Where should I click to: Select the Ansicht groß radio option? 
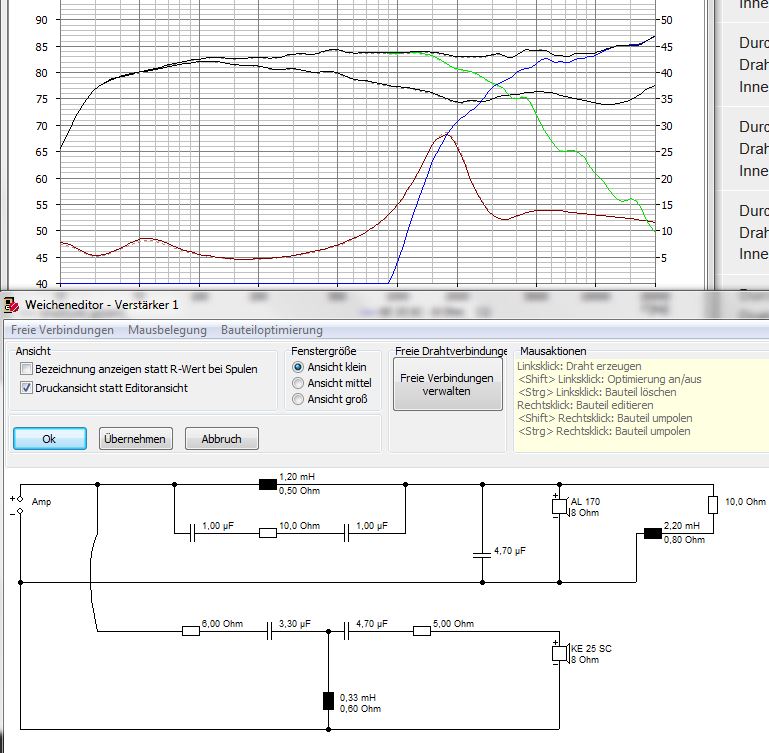pyautogui.click(x=298, y=399)
